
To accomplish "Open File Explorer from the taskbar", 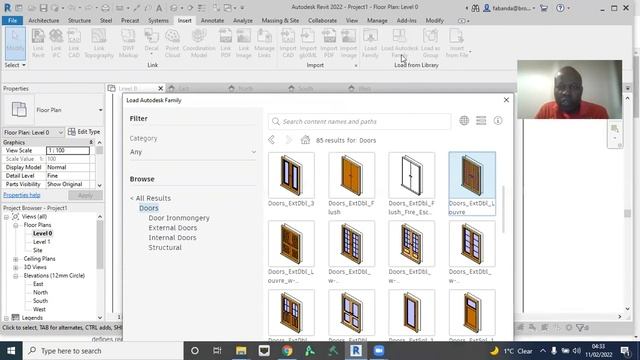I will pos(241,351).
